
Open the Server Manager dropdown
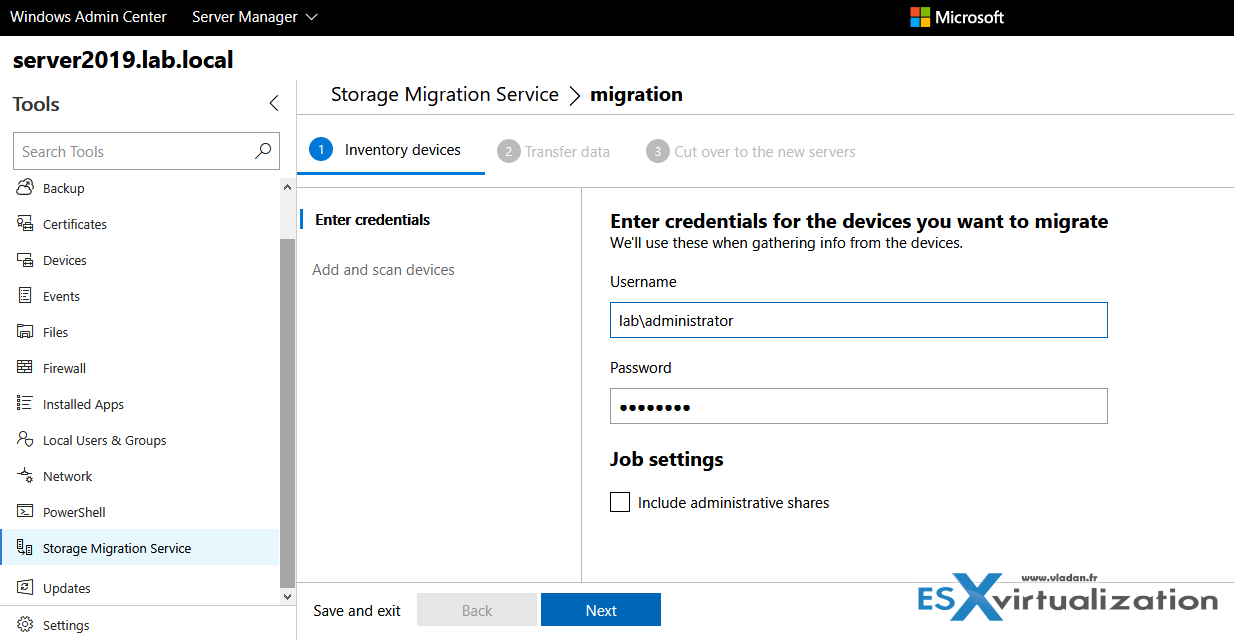click(x=254, y=17)
